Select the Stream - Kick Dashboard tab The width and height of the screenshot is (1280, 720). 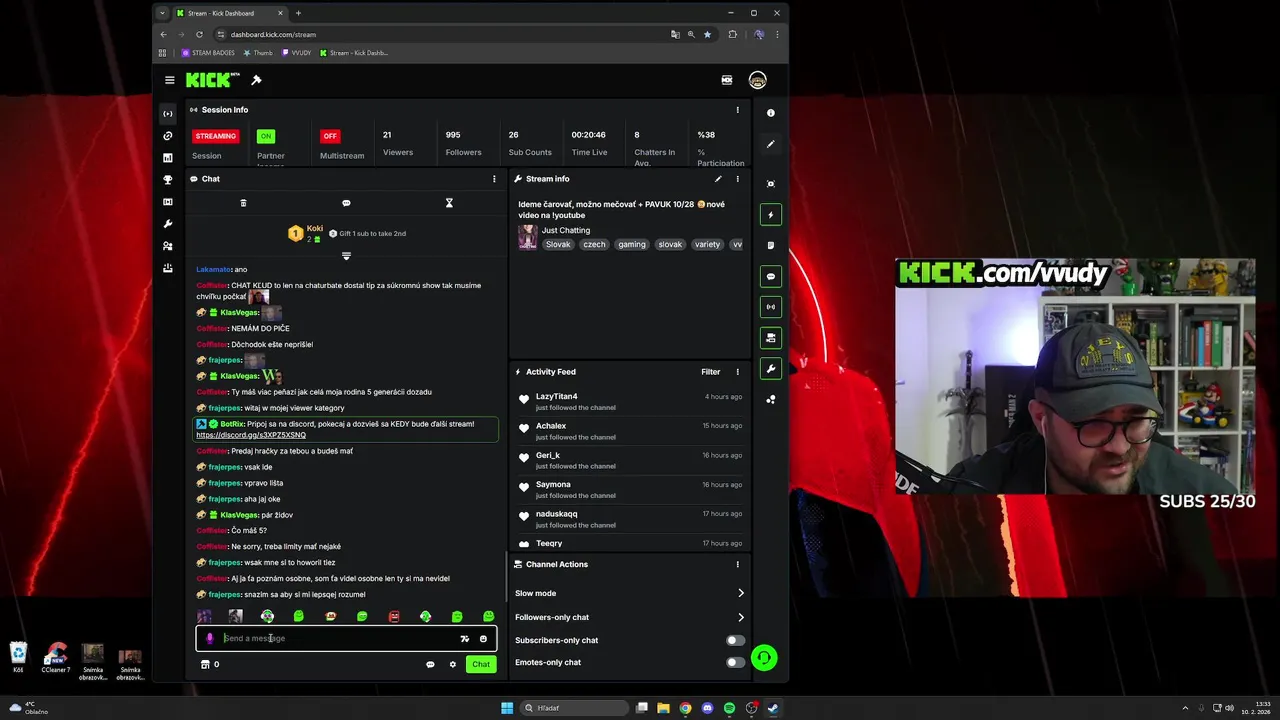[228, 13]
